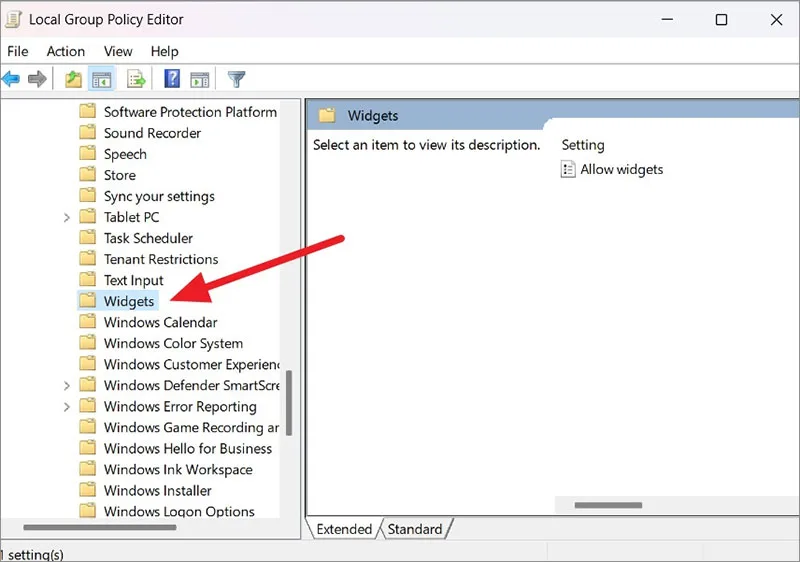The height and width of the screenshot is (562, 800).
Task: Click tree pane vertical scrollbar thumb
Action: 289,403
